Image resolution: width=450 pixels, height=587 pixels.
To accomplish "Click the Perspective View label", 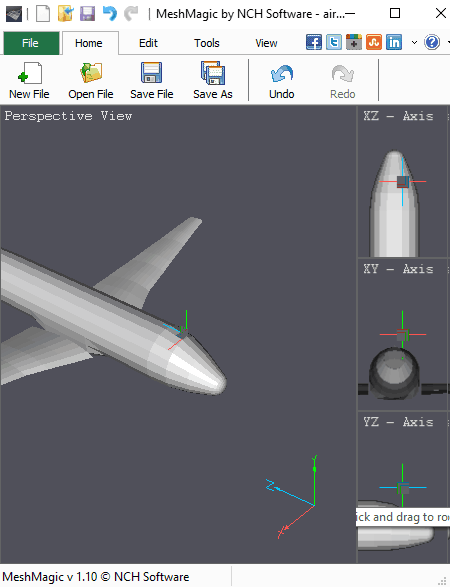I will [68, 116].
